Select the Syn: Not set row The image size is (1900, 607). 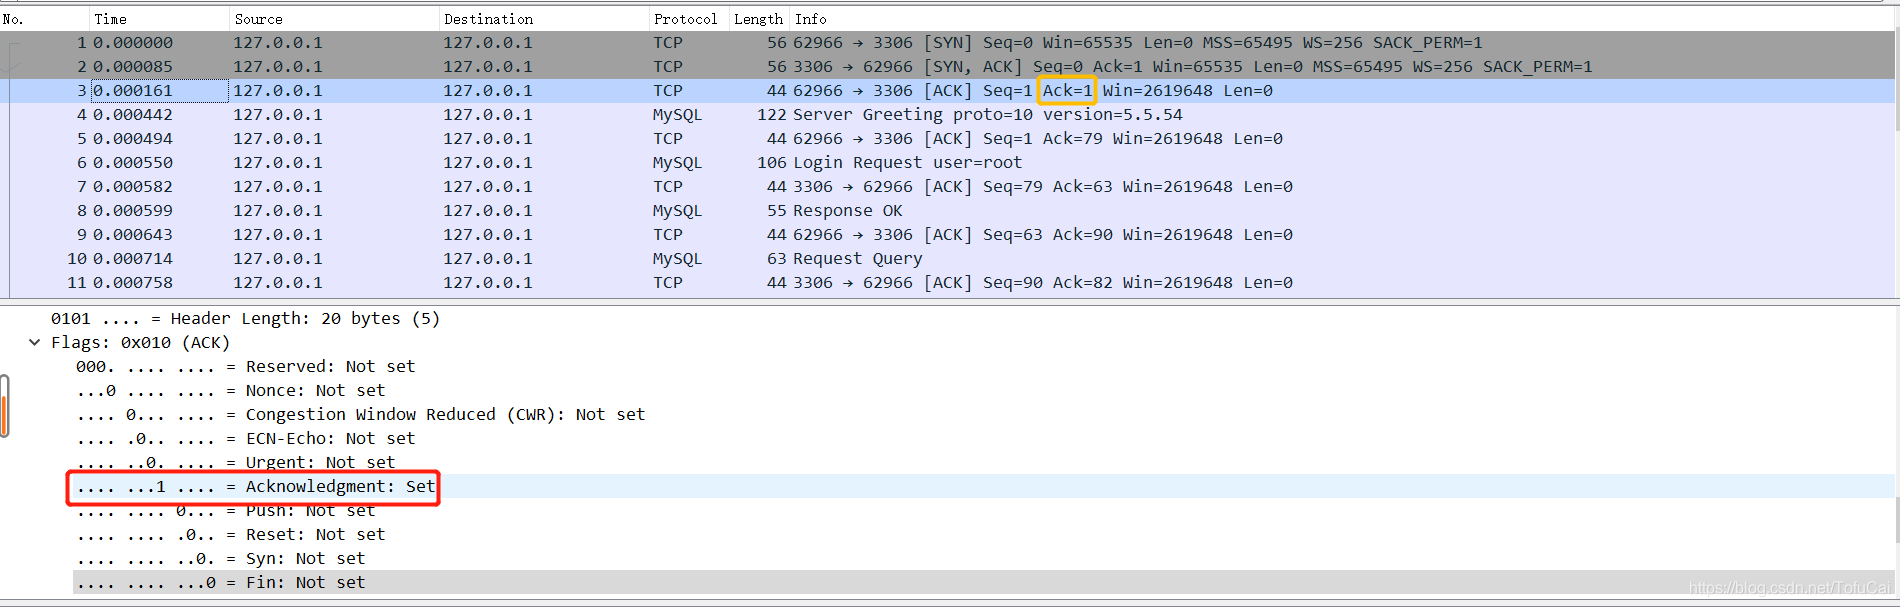point(220,559)
